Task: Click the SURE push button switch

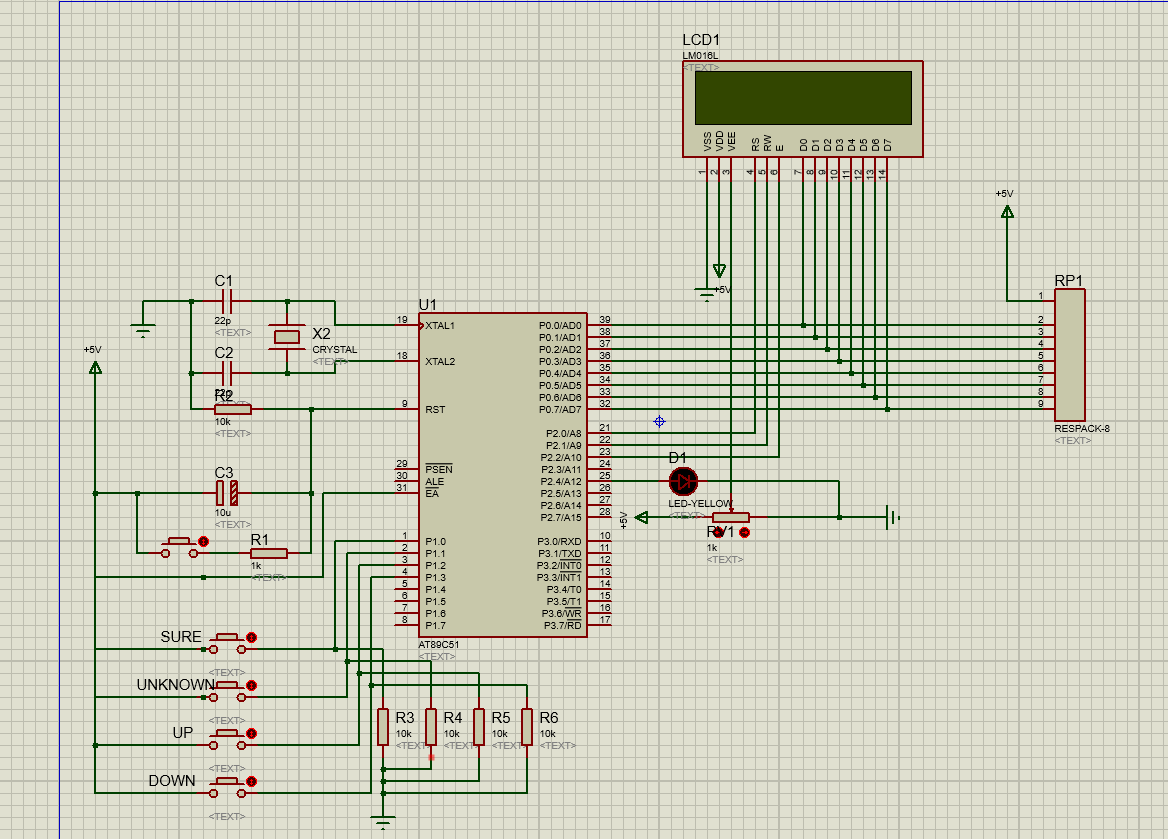Action: click(x=227, y=643)
